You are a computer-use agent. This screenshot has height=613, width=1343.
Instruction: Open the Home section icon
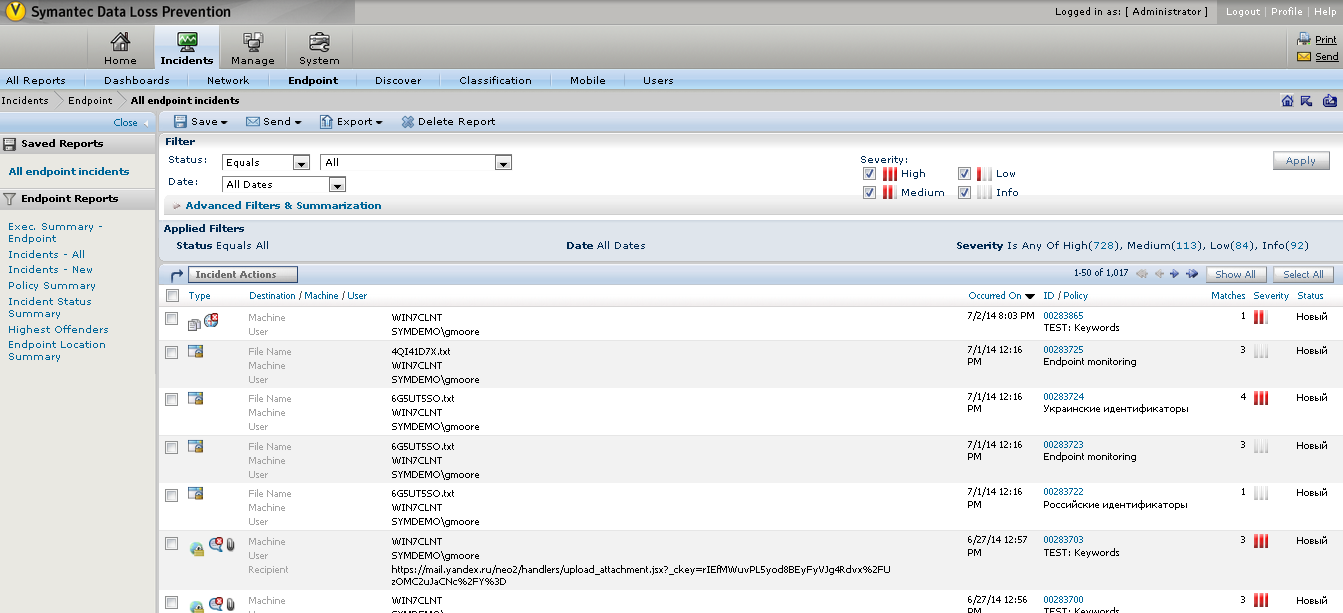[120, 41]
